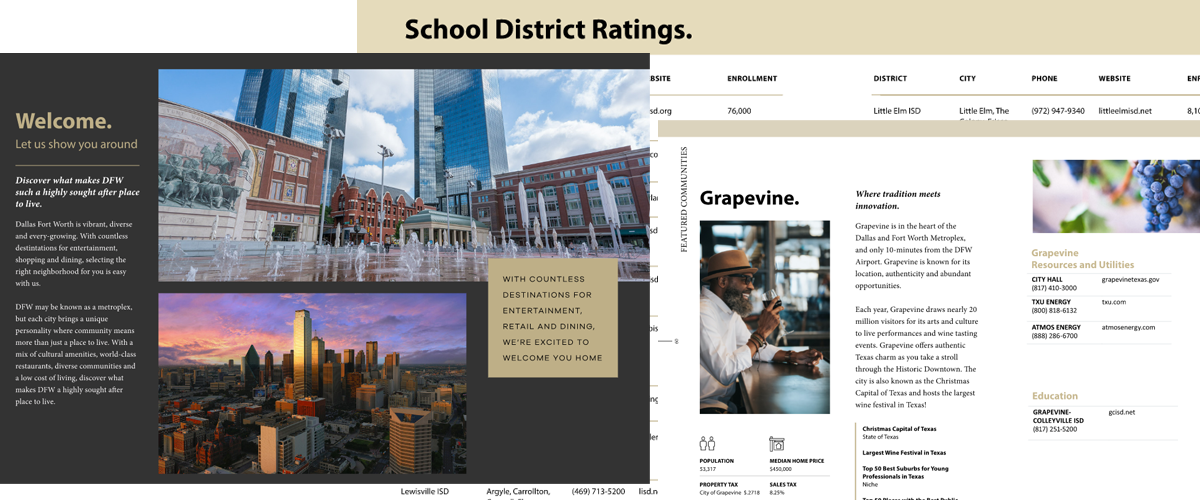Click the School District Ratings heading
Screen dimensions: 1200x500
coord(548,30)
